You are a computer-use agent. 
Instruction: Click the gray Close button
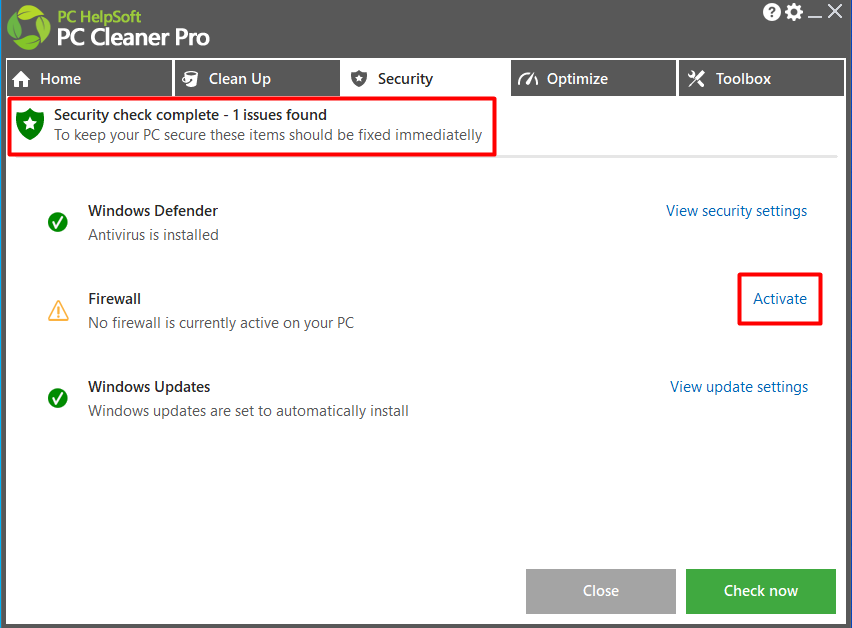[601, 591]
